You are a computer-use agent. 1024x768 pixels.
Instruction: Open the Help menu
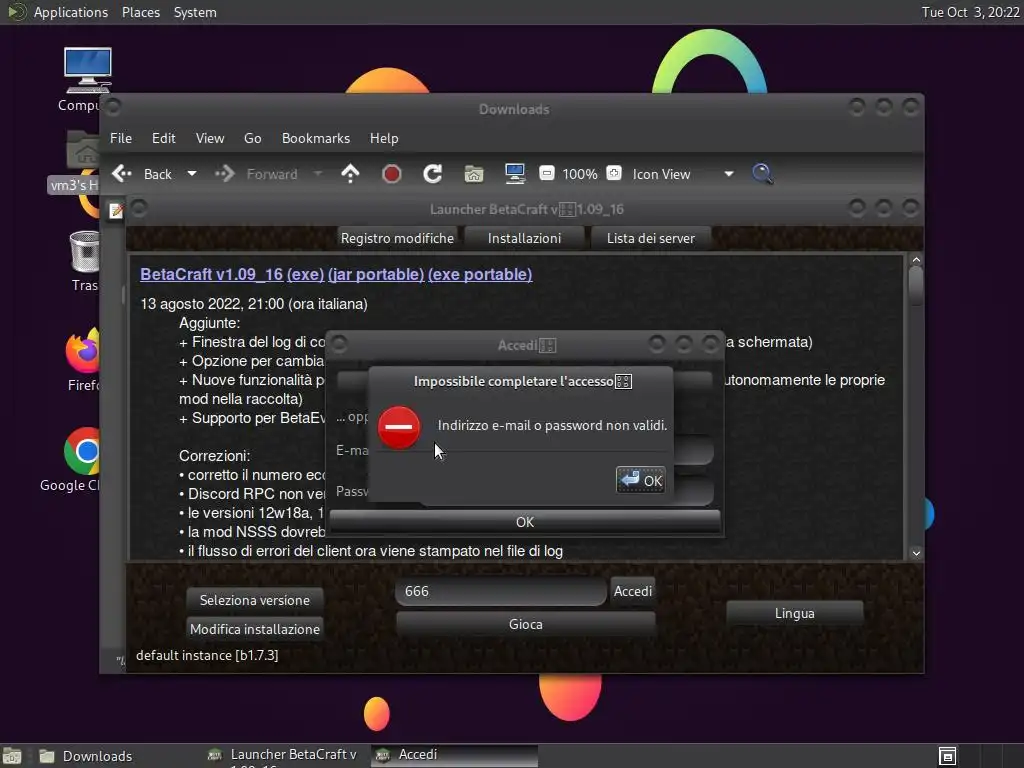coord(384,138)
